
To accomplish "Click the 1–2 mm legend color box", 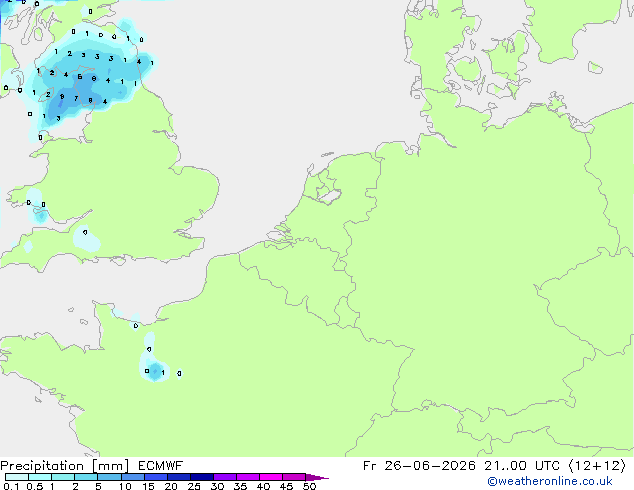I will 63,477.
